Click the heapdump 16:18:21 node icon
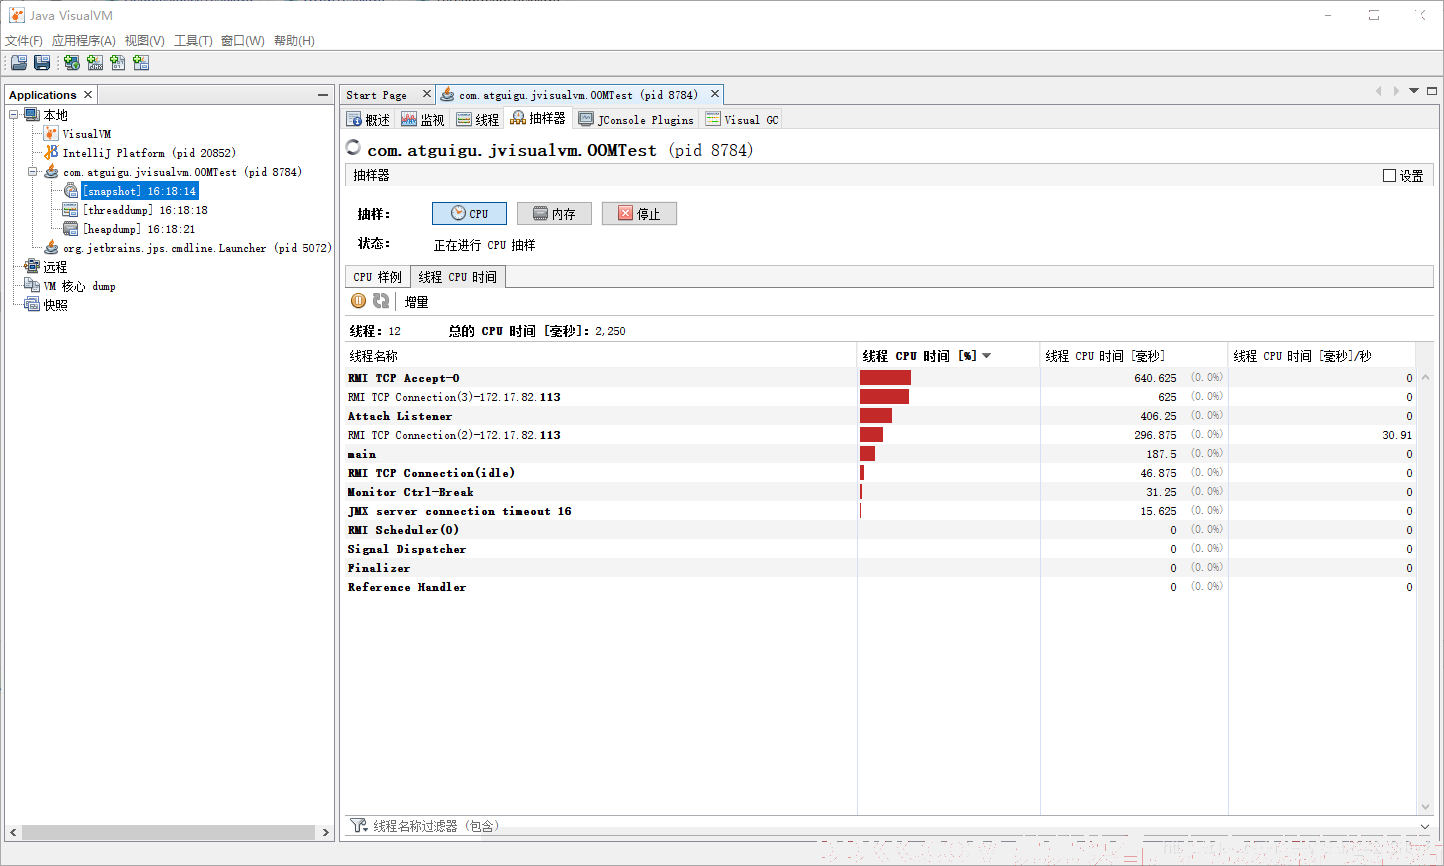This screenshot has height=866, width=1444. click(x=70, y=228)
